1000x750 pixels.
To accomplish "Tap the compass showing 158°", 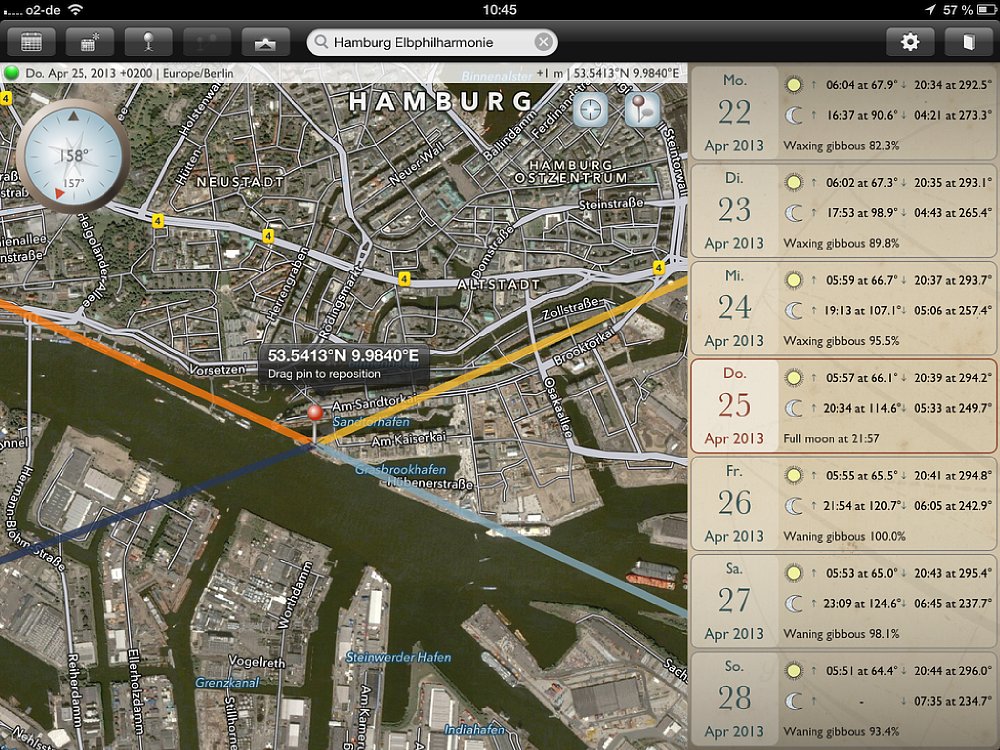I will pyautogui.click(x=72, y=154).
